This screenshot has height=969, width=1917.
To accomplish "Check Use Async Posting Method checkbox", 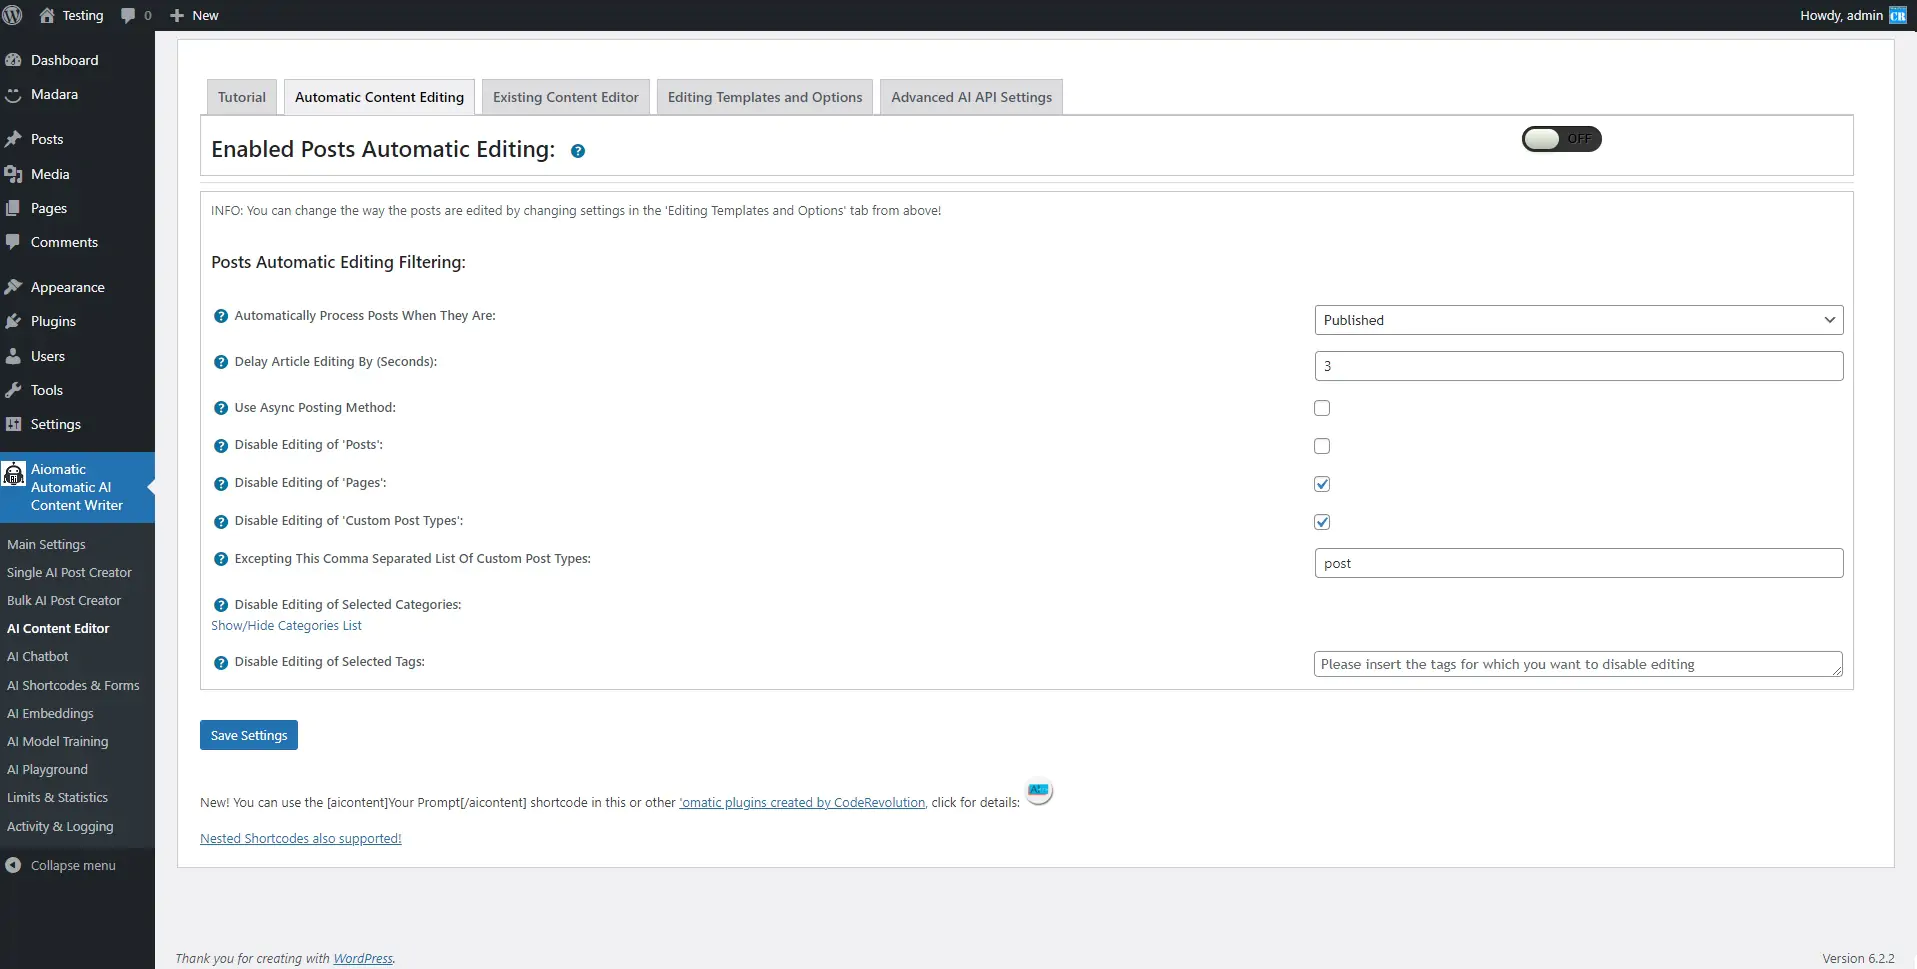I will tap(1322, 408).
